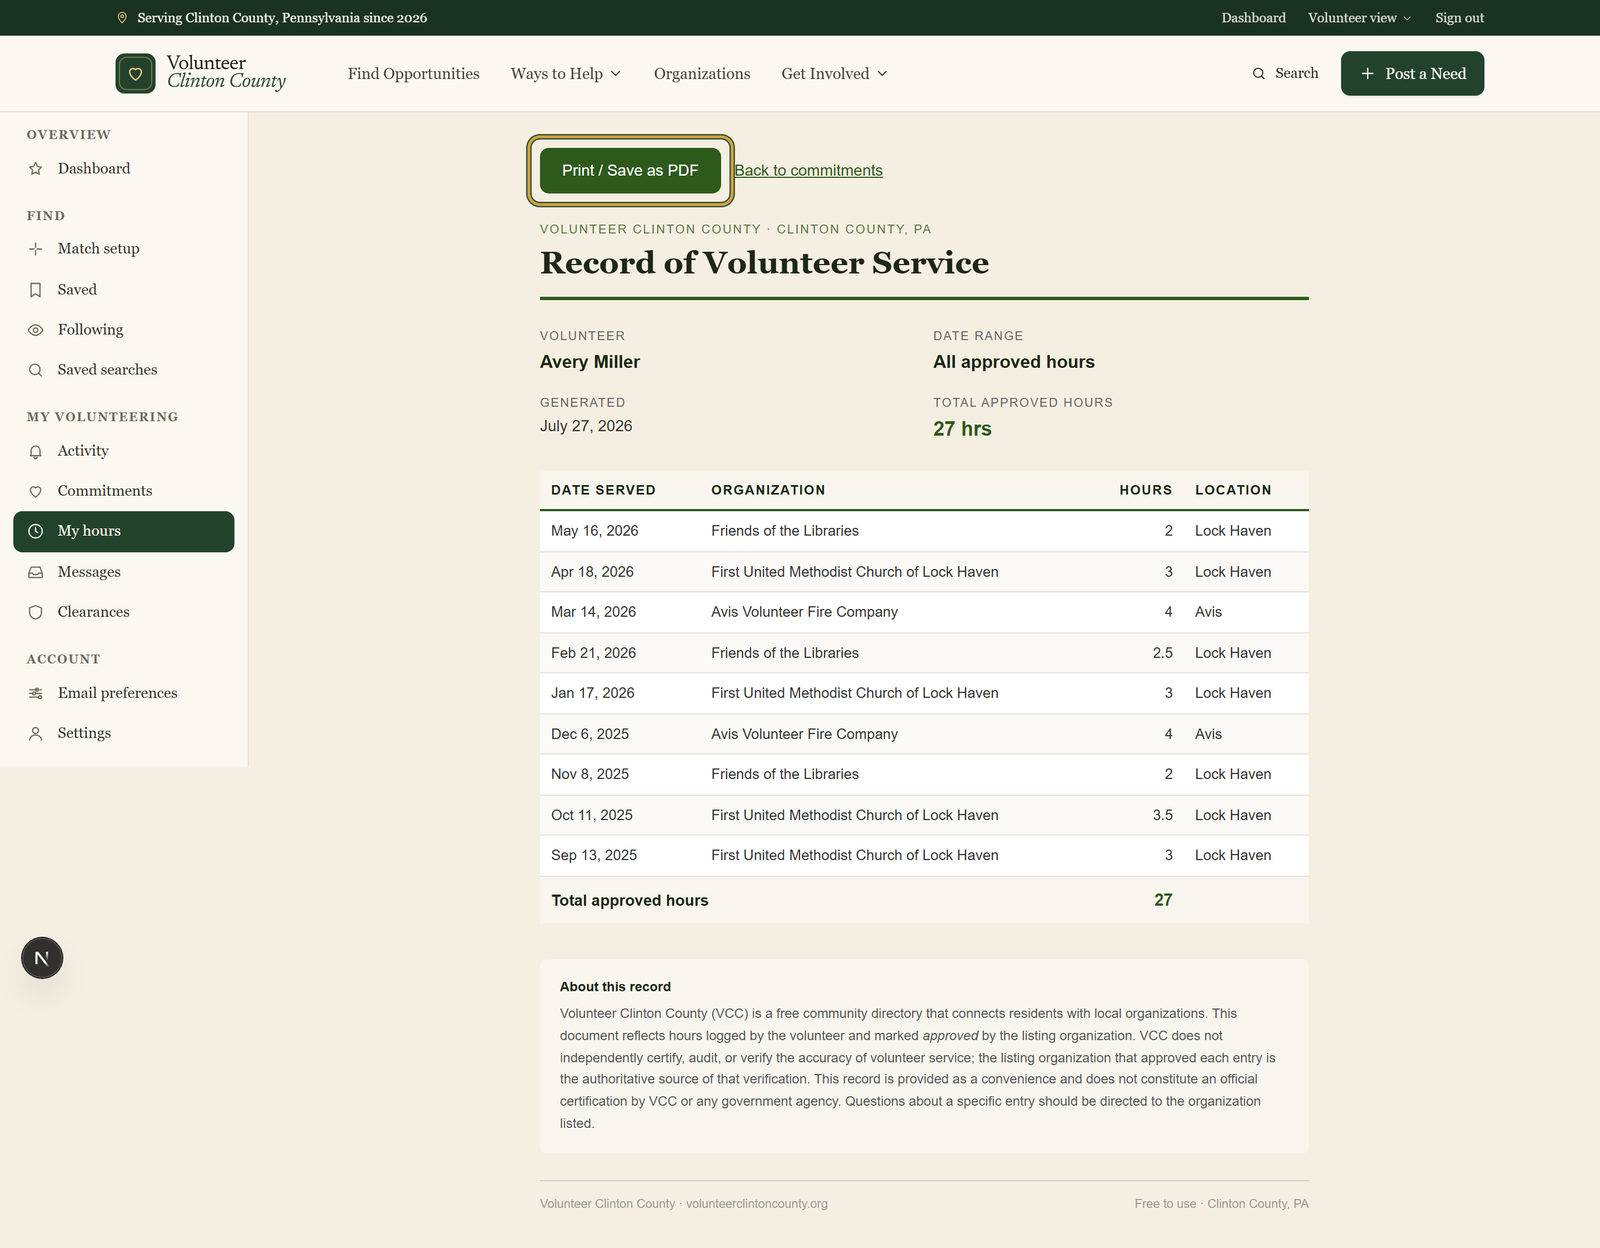Go to Dashboard in top bar
Screen dimensions: 1600x1248
1253,18
